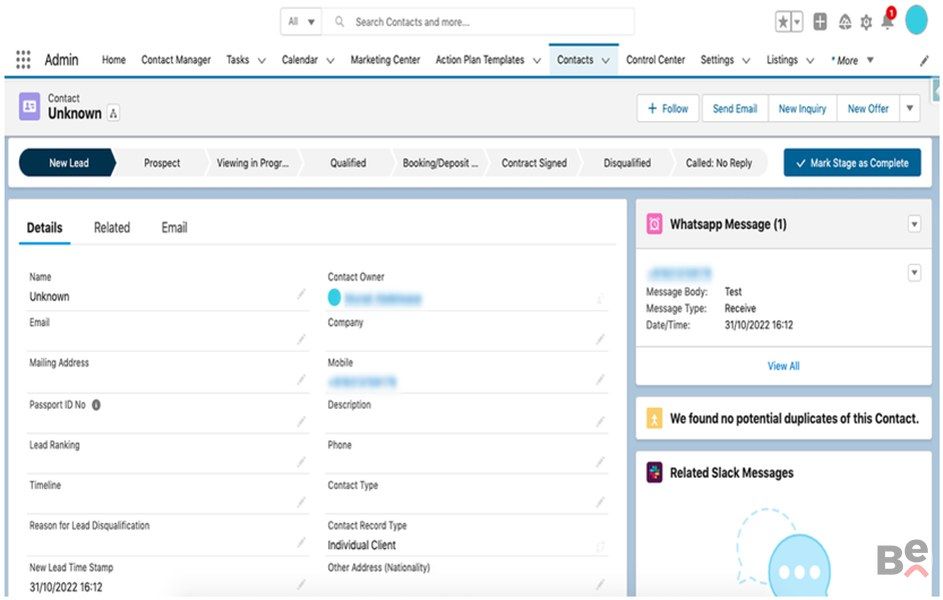The image size is (943, 600).
Task: Open the Setup gear icon
Action: 866,22
